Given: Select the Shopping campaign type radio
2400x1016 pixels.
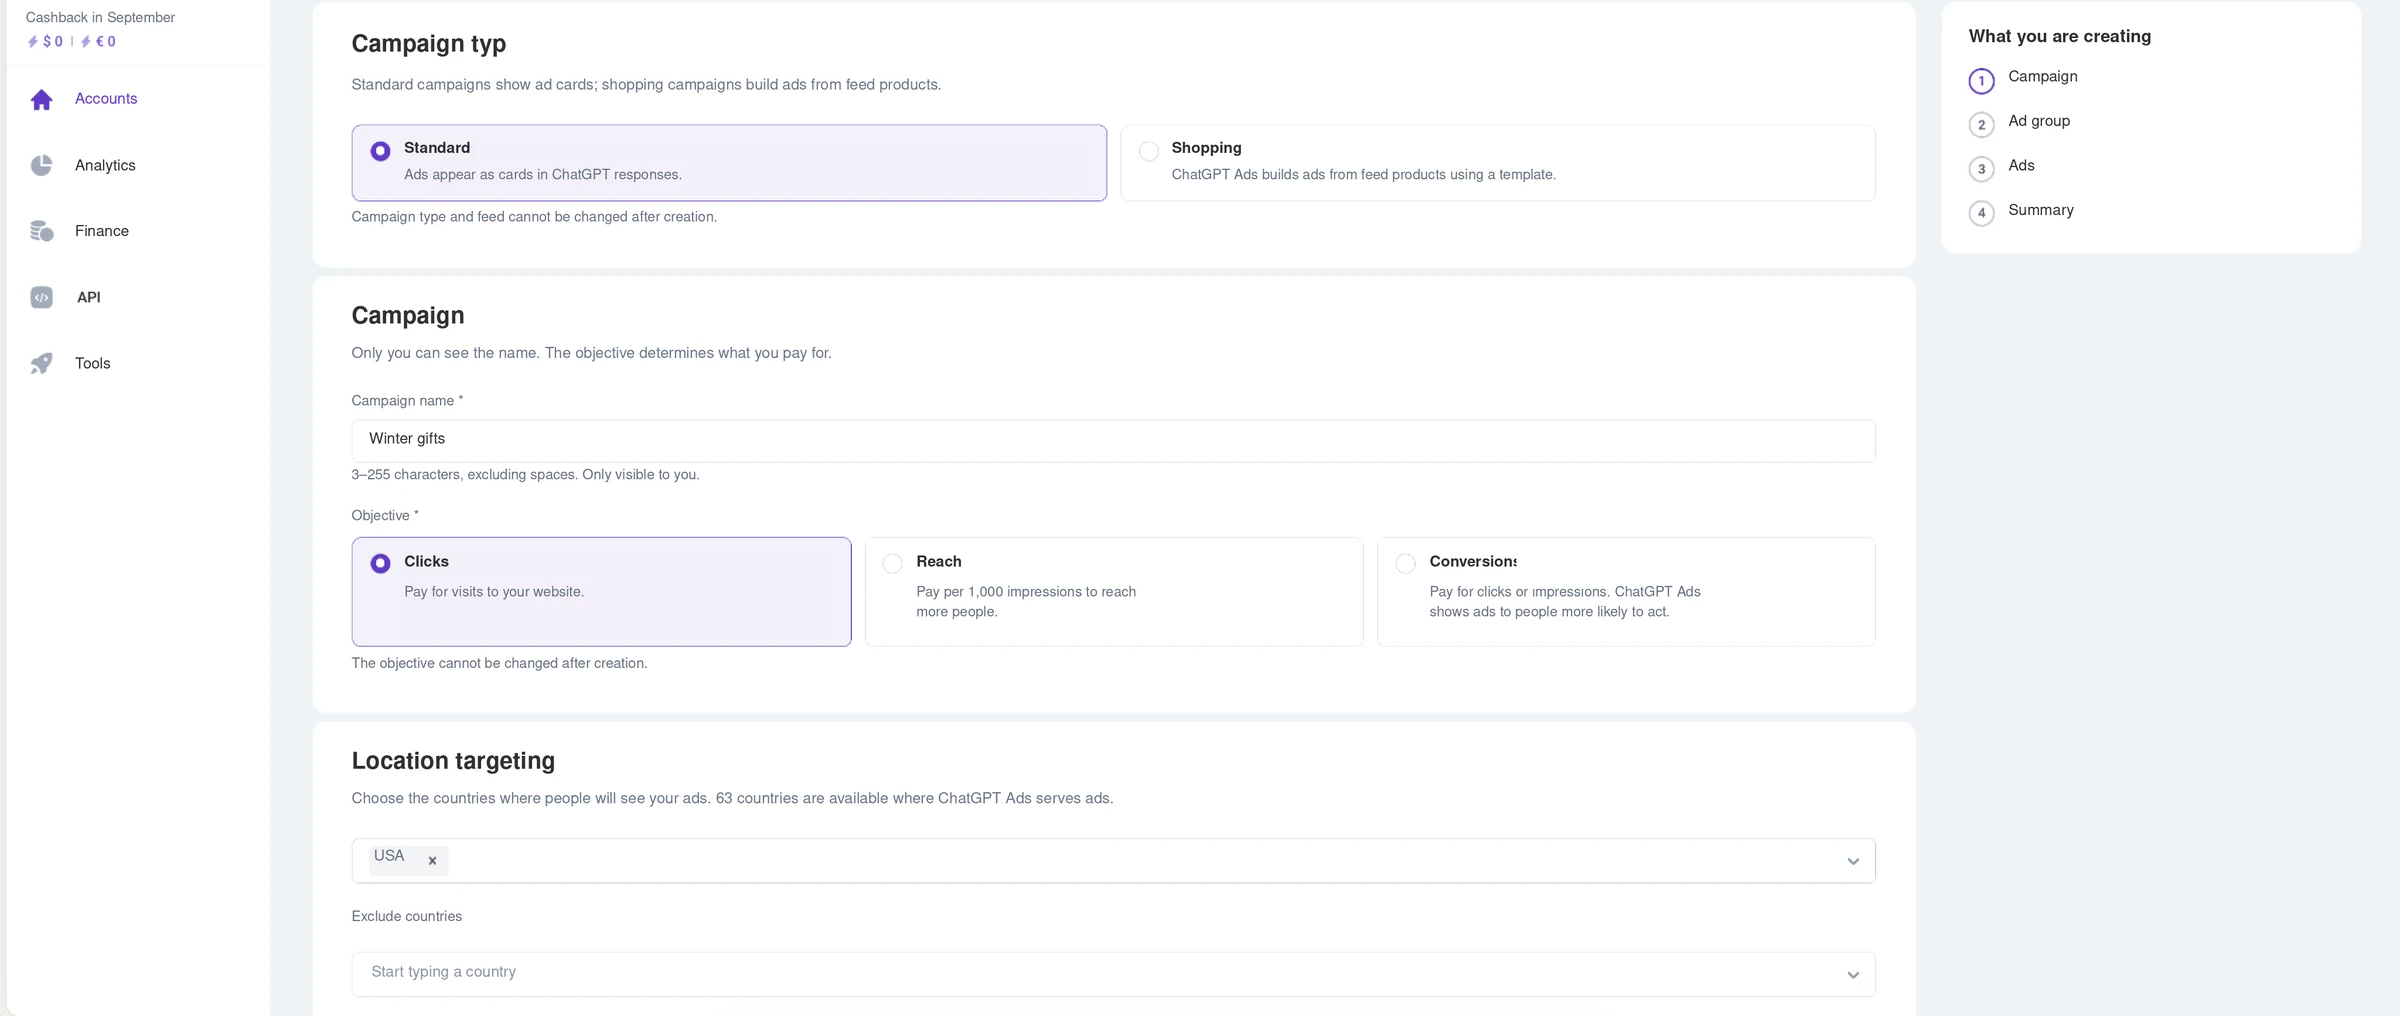Looking at the screenshot, I should (x=1149, y=151).
